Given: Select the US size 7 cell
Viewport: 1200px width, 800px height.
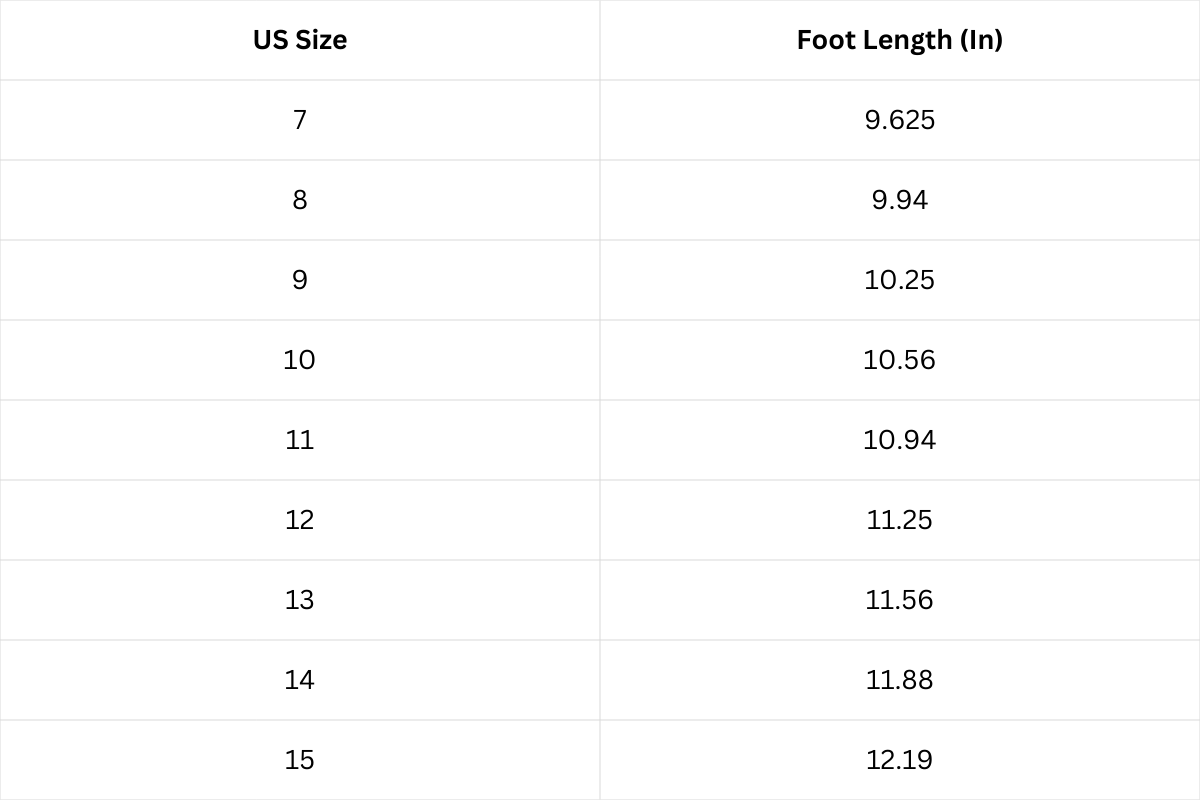Looking at the screenshot, I should [x=300, y=120].
